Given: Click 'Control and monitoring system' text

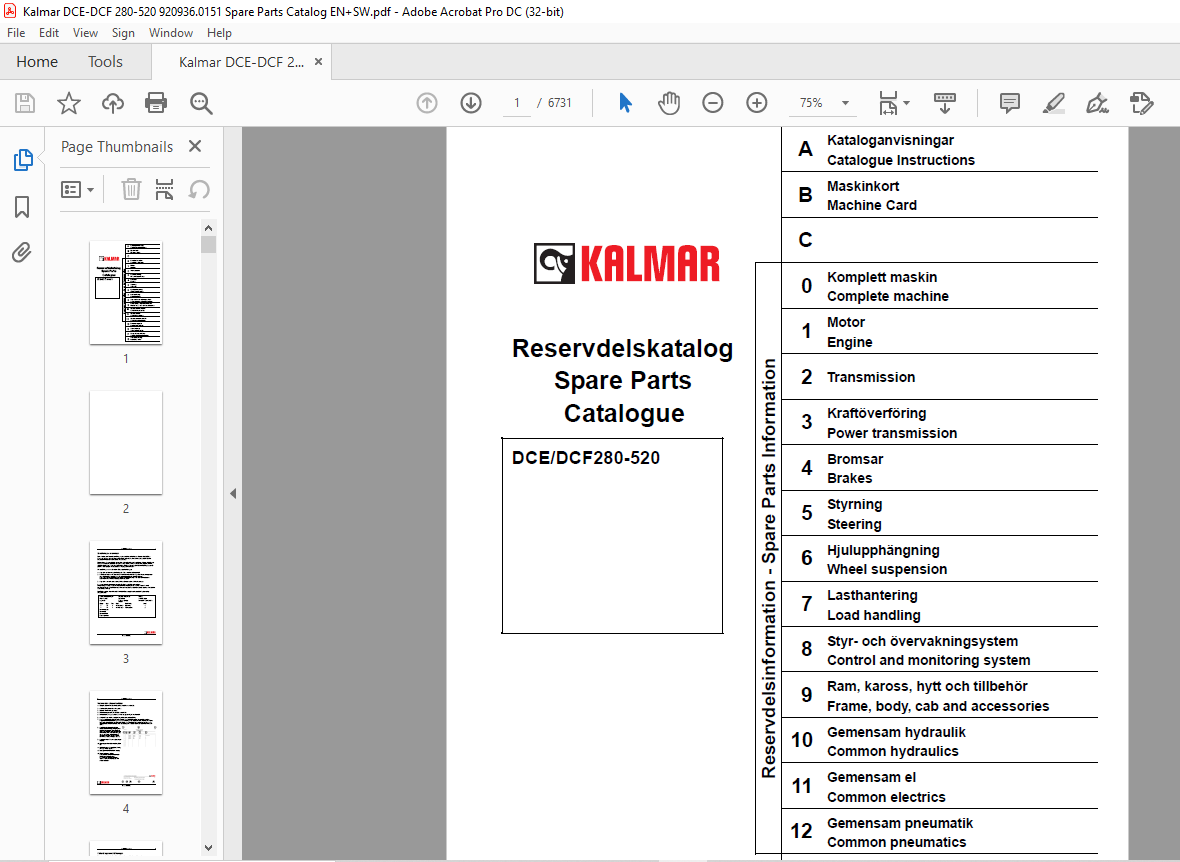Looking at the screenshot, I should click(x=929, y=660).
